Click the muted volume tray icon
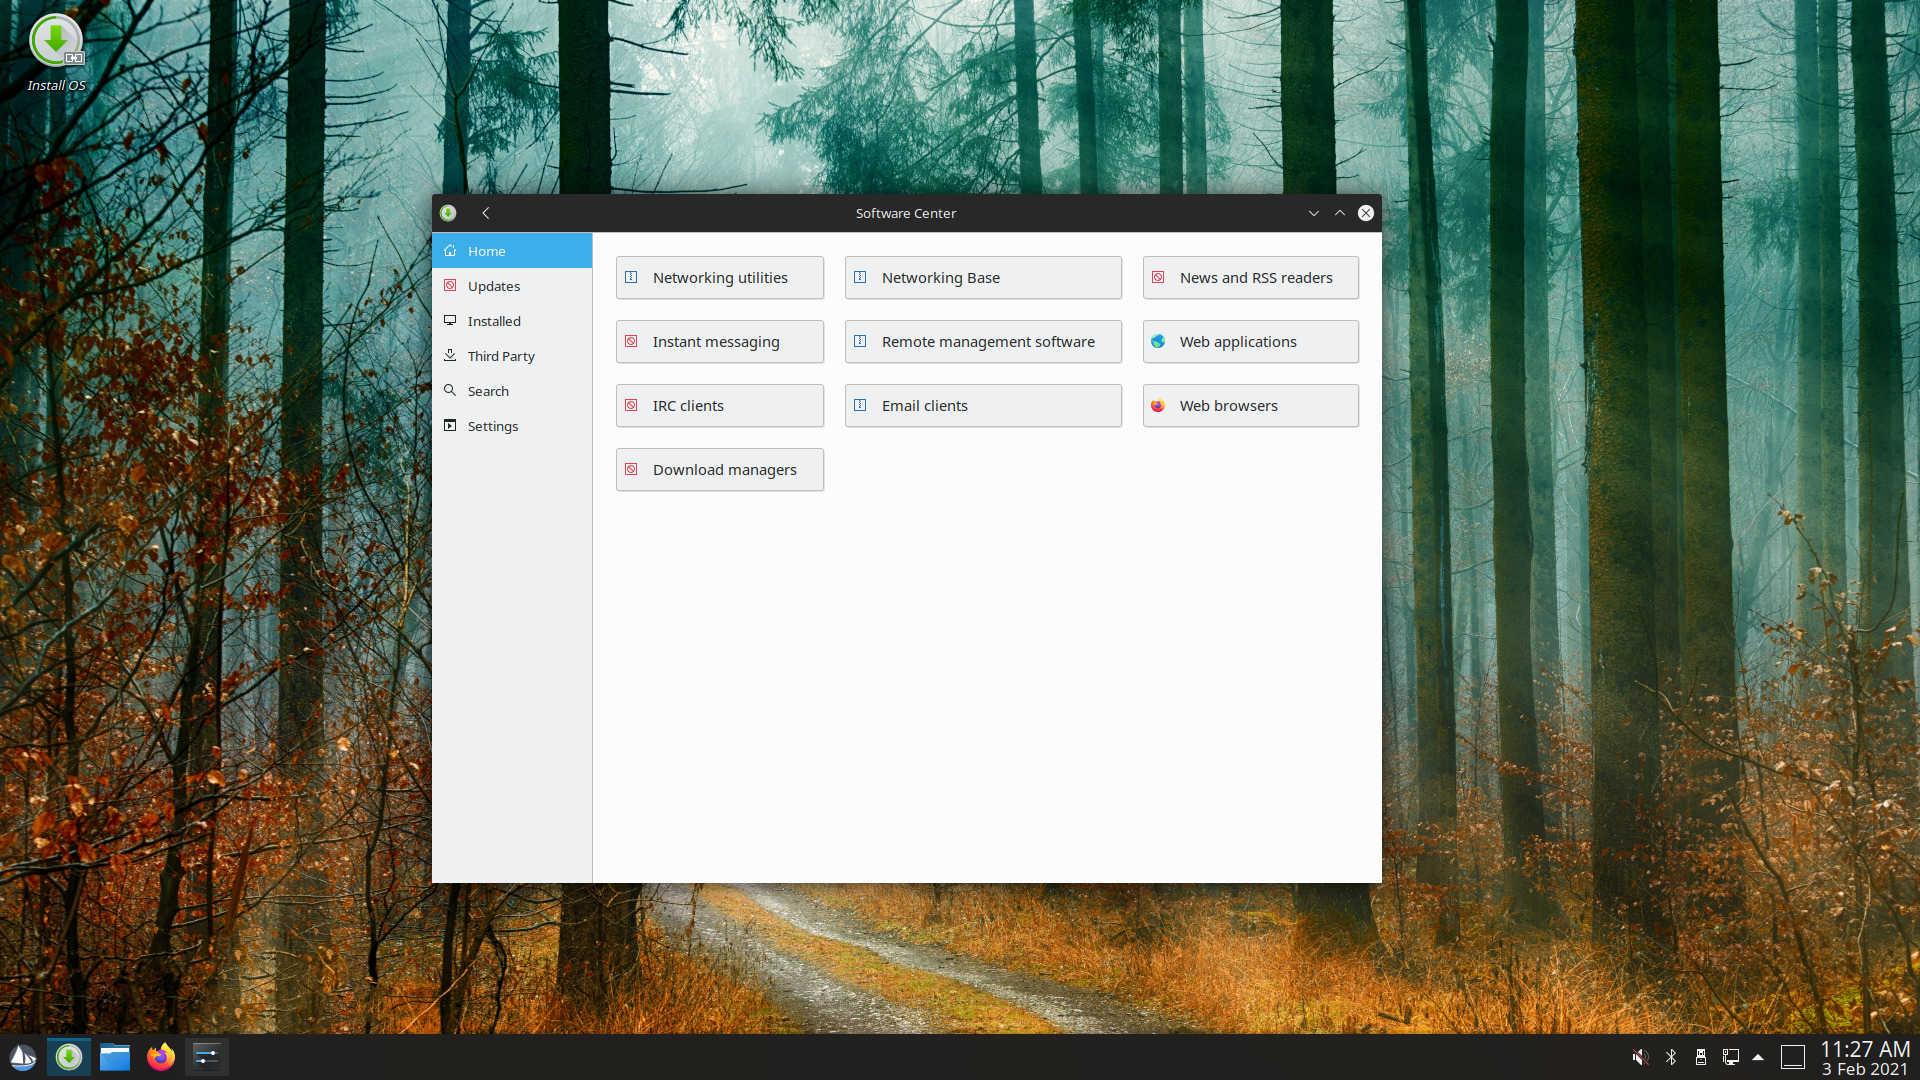 [x=1640, y=1057]
